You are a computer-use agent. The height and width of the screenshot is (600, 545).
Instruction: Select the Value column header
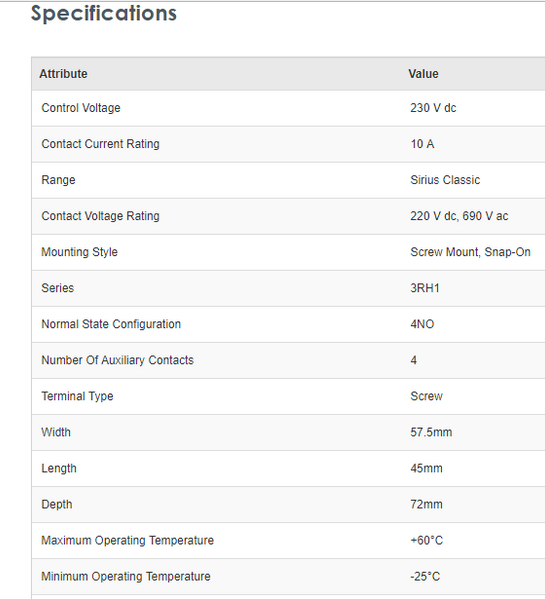[x=423, y=73]
